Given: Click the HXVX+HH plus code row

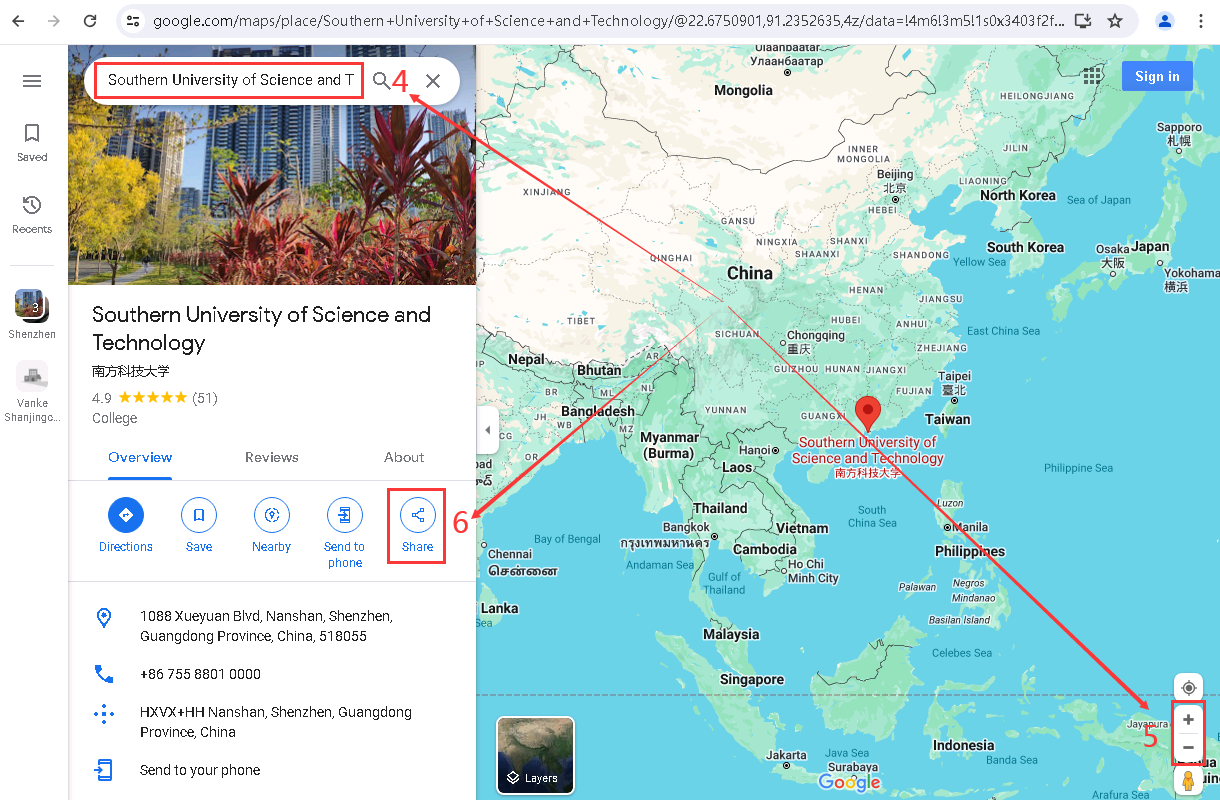Looking at the screenshot, I should click(x=272, y=722).
